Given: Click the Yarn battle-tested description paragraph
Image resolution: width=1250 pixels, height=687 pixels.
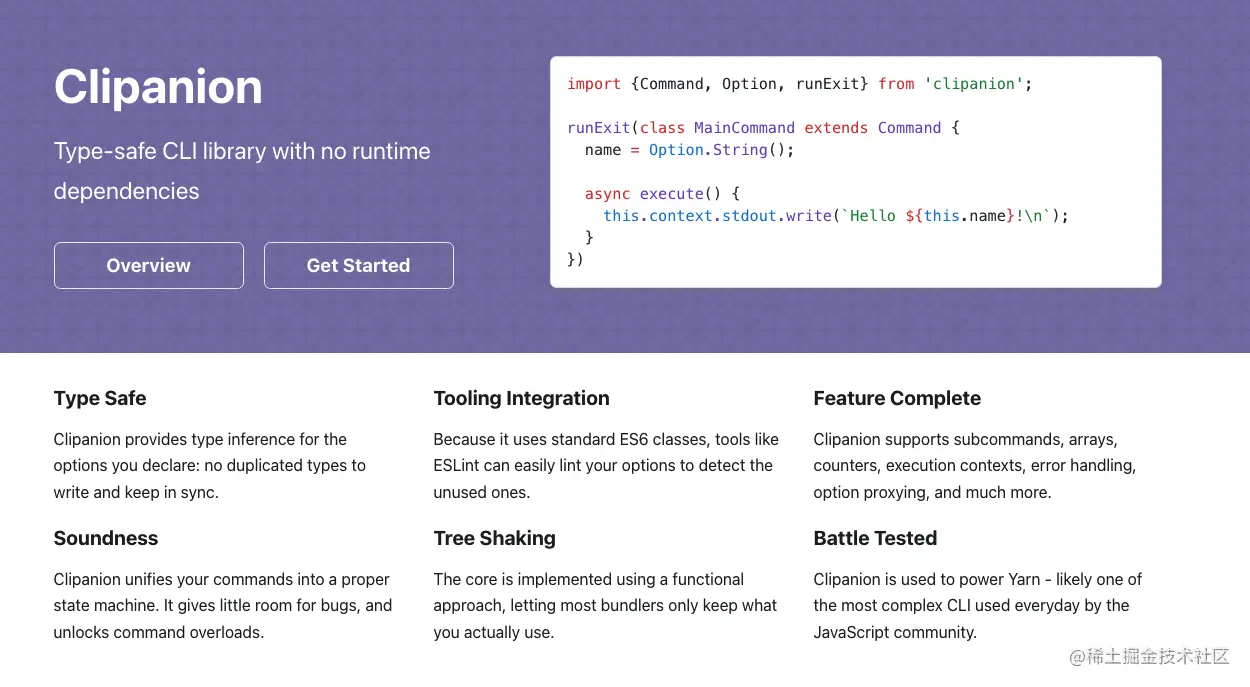Looking at the screenshot, I should (x=977, y=605).
